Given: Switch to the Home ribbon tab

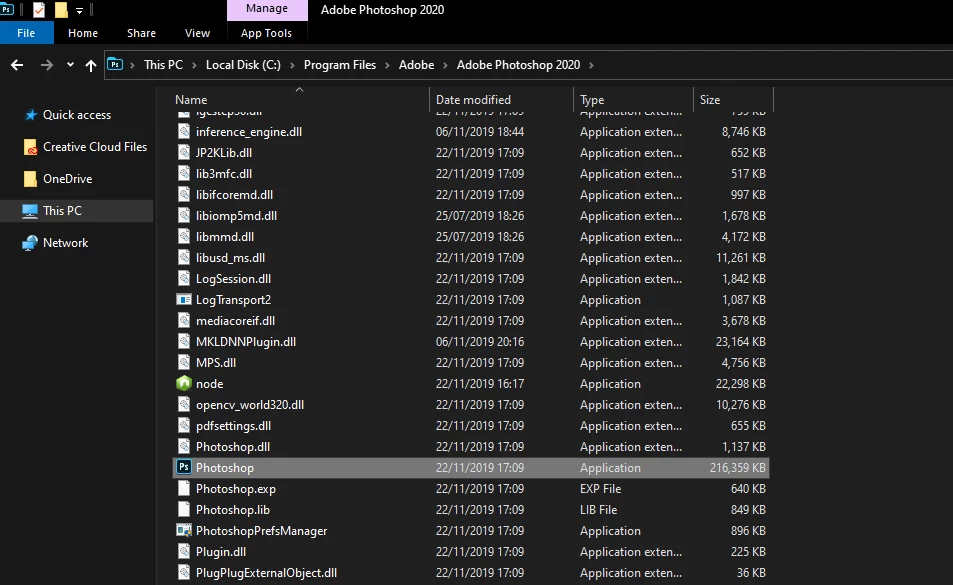Looking at the screenshot, I should pyautogui.click(x=83, y=33).
